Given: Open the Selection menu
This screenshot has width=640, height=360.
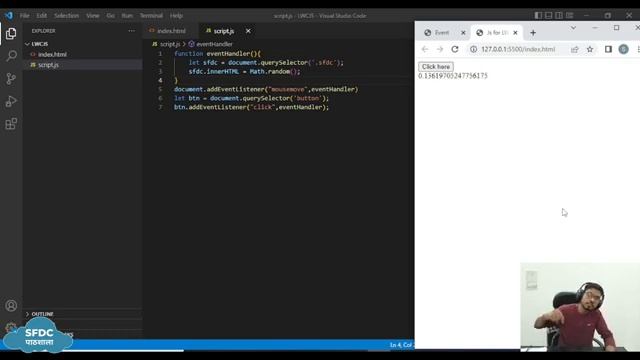Looking at the screenshot, I should (x=66, y=16).
